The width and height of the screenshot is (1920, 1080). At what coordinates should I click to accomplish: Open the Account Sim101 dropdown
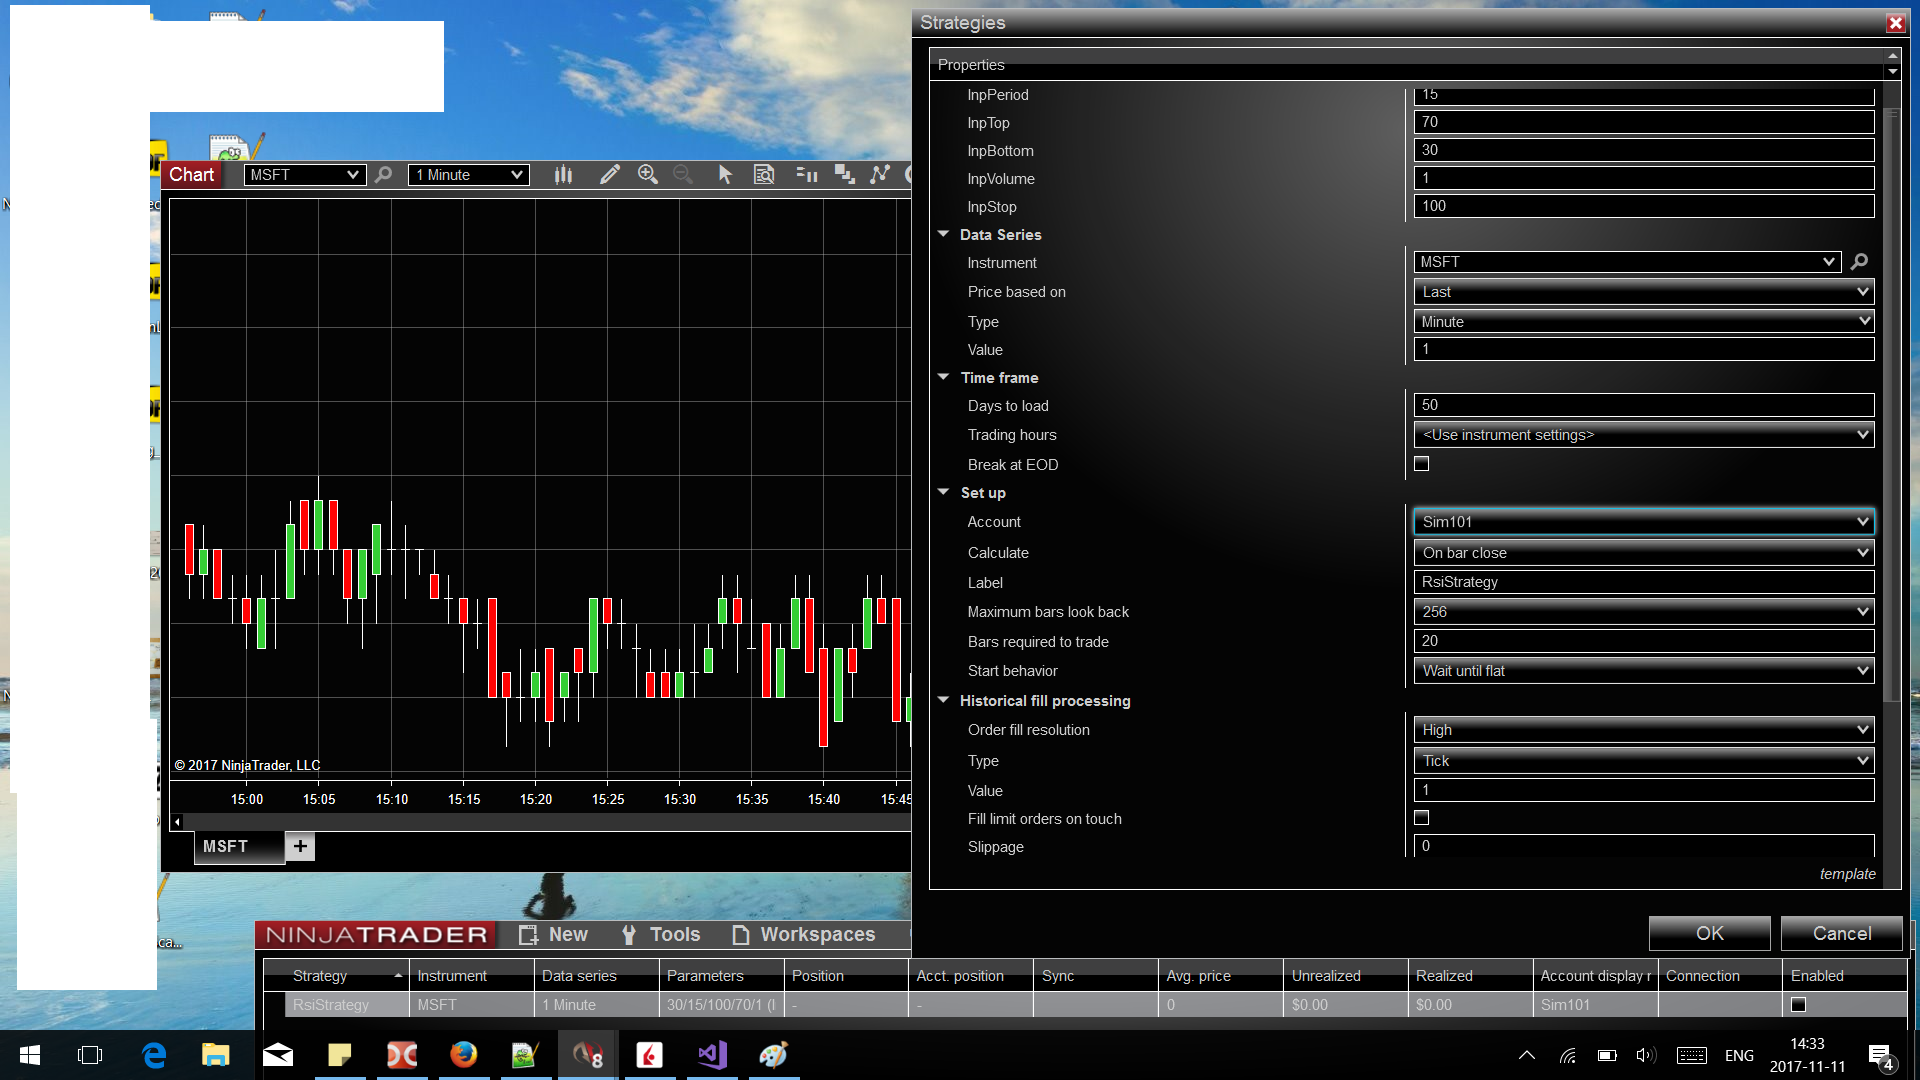coord(1643,522)
